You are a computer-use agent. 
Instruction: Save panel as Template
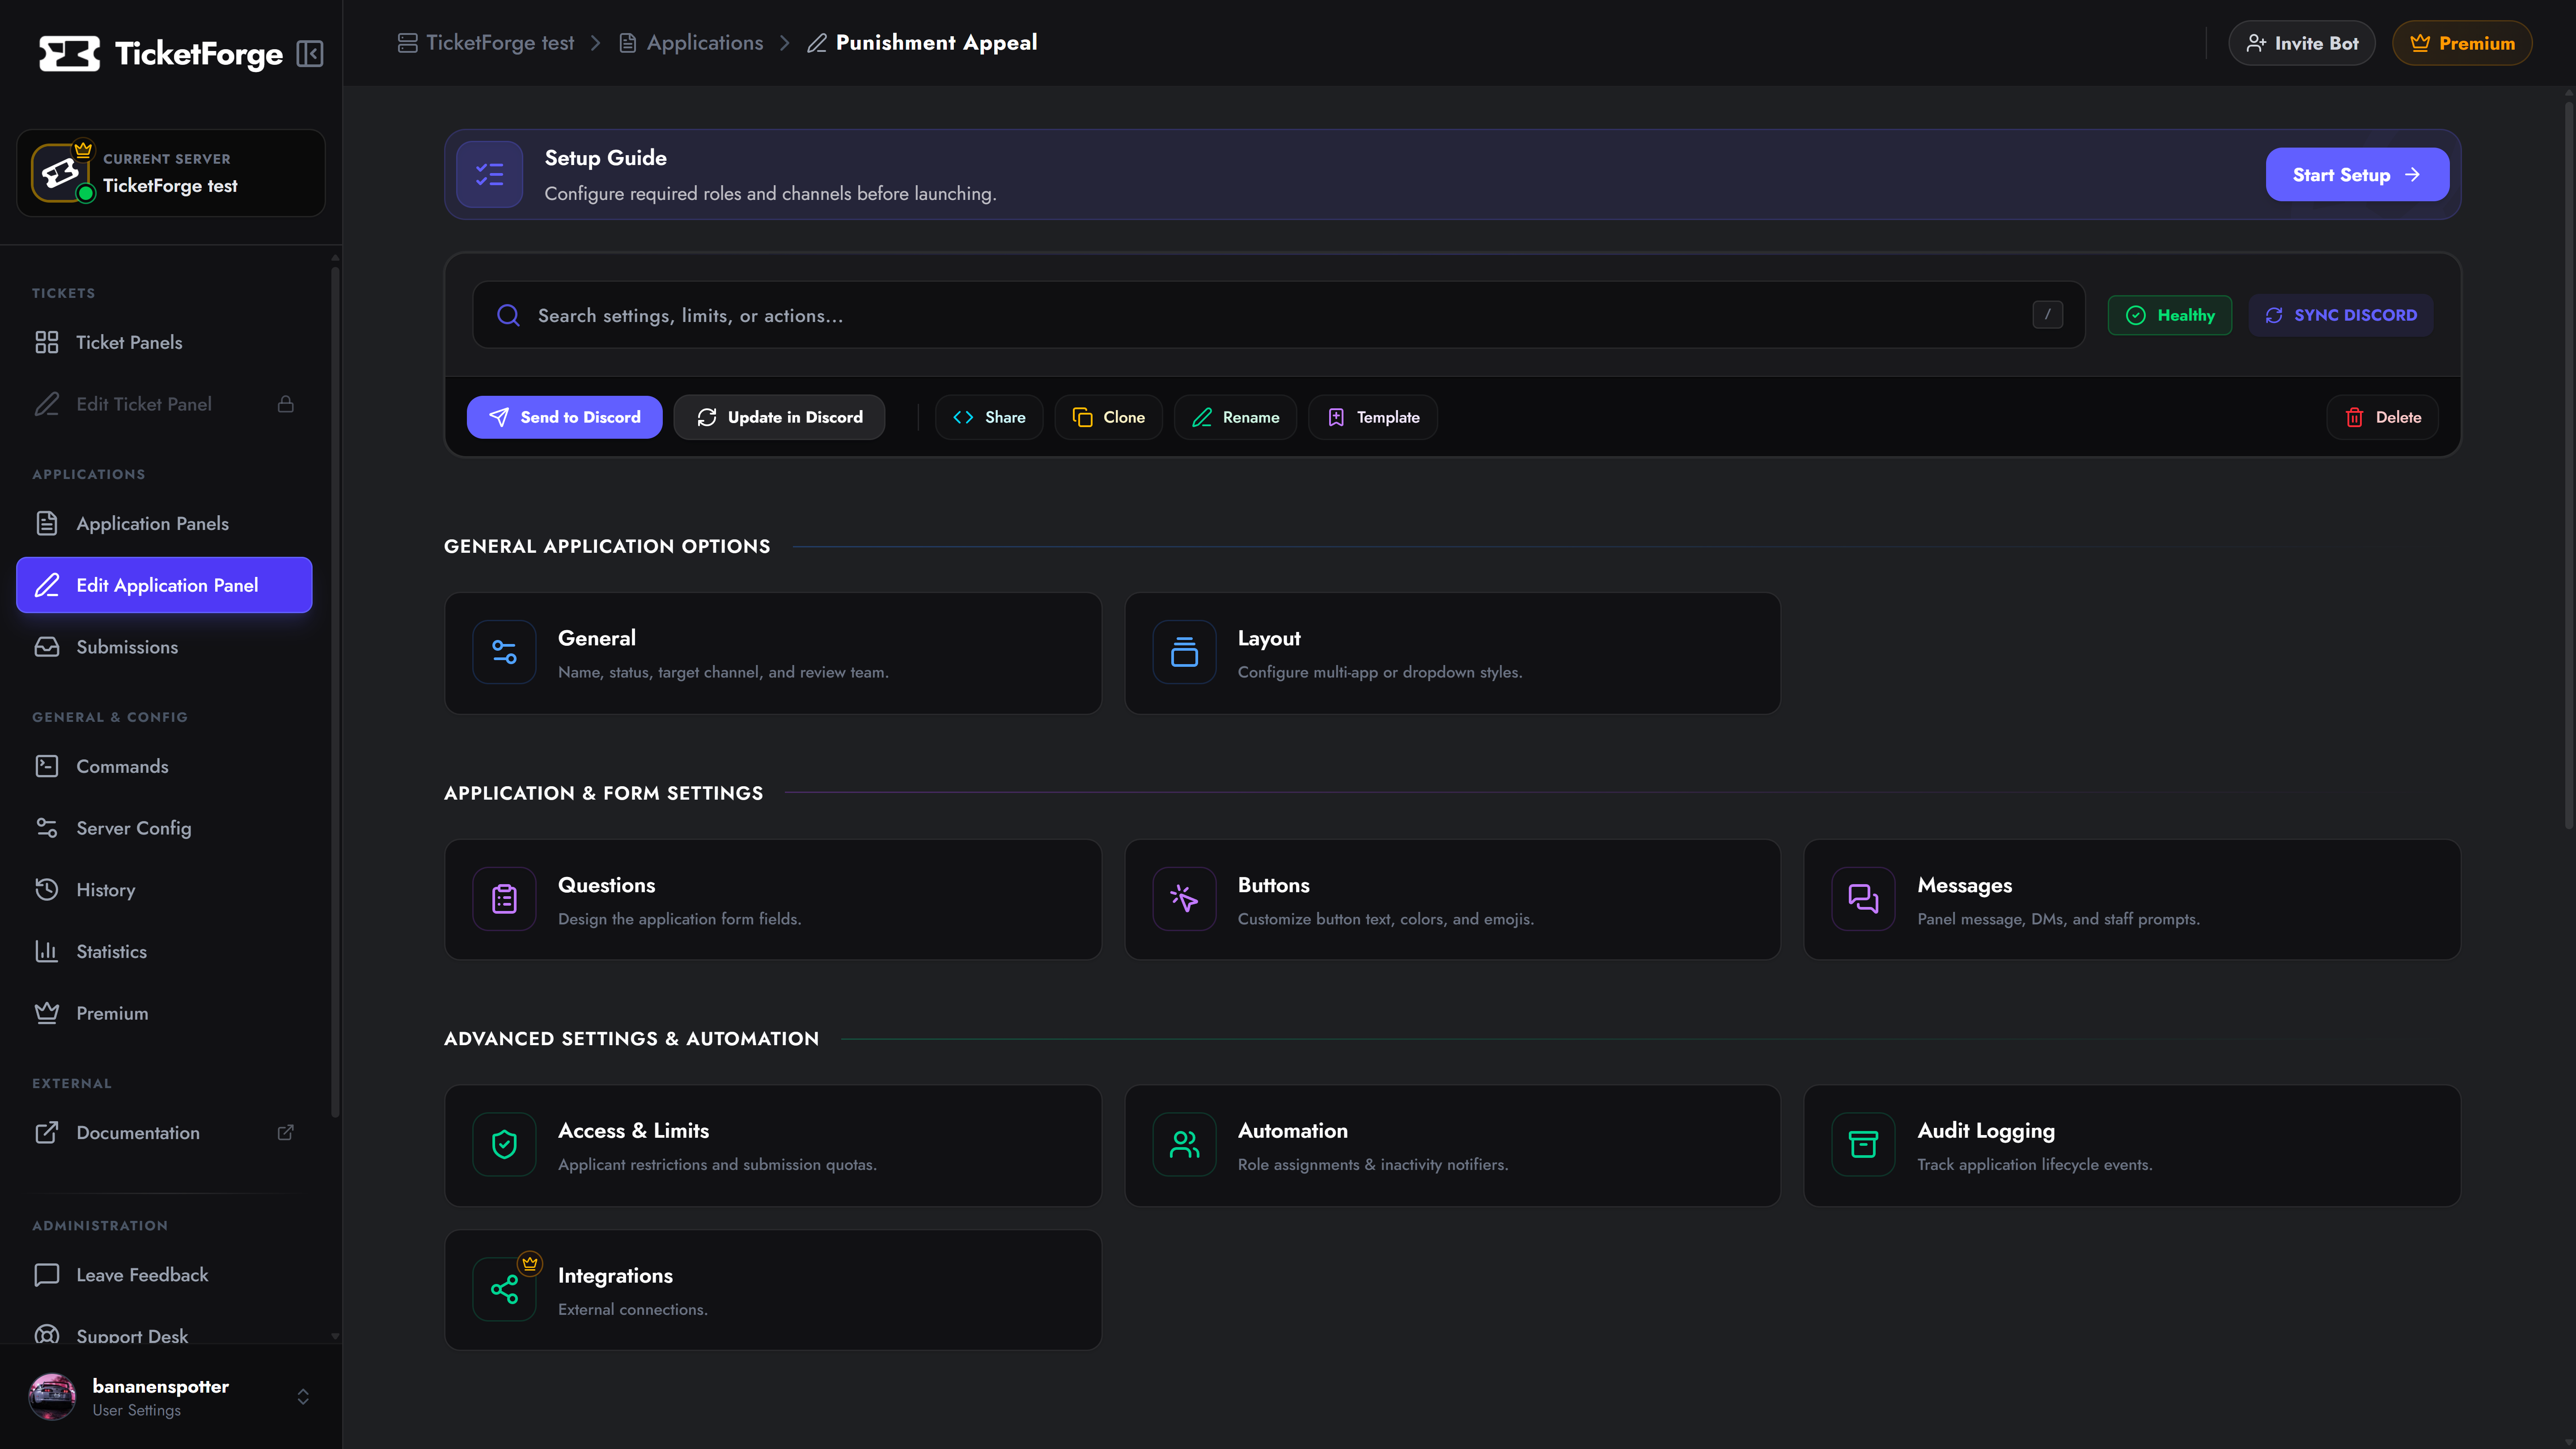pos(1373,417)
